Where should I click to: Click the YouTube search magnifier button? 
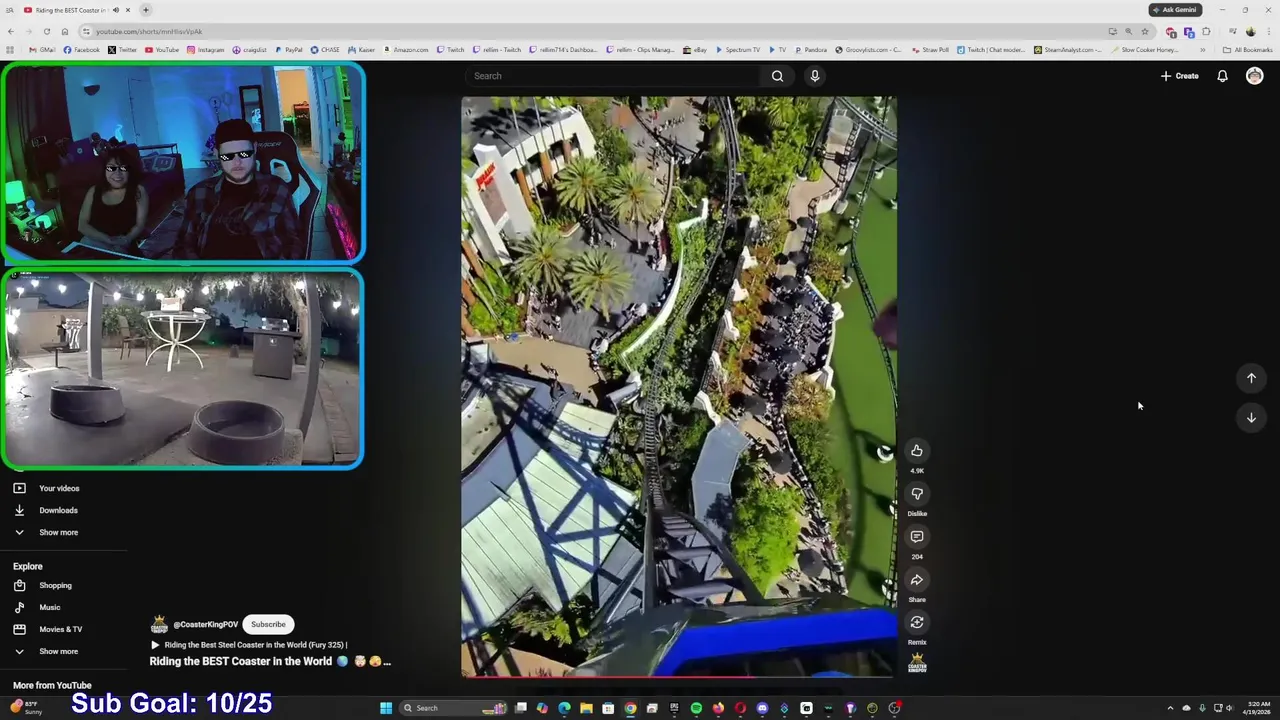click(777, 76)
